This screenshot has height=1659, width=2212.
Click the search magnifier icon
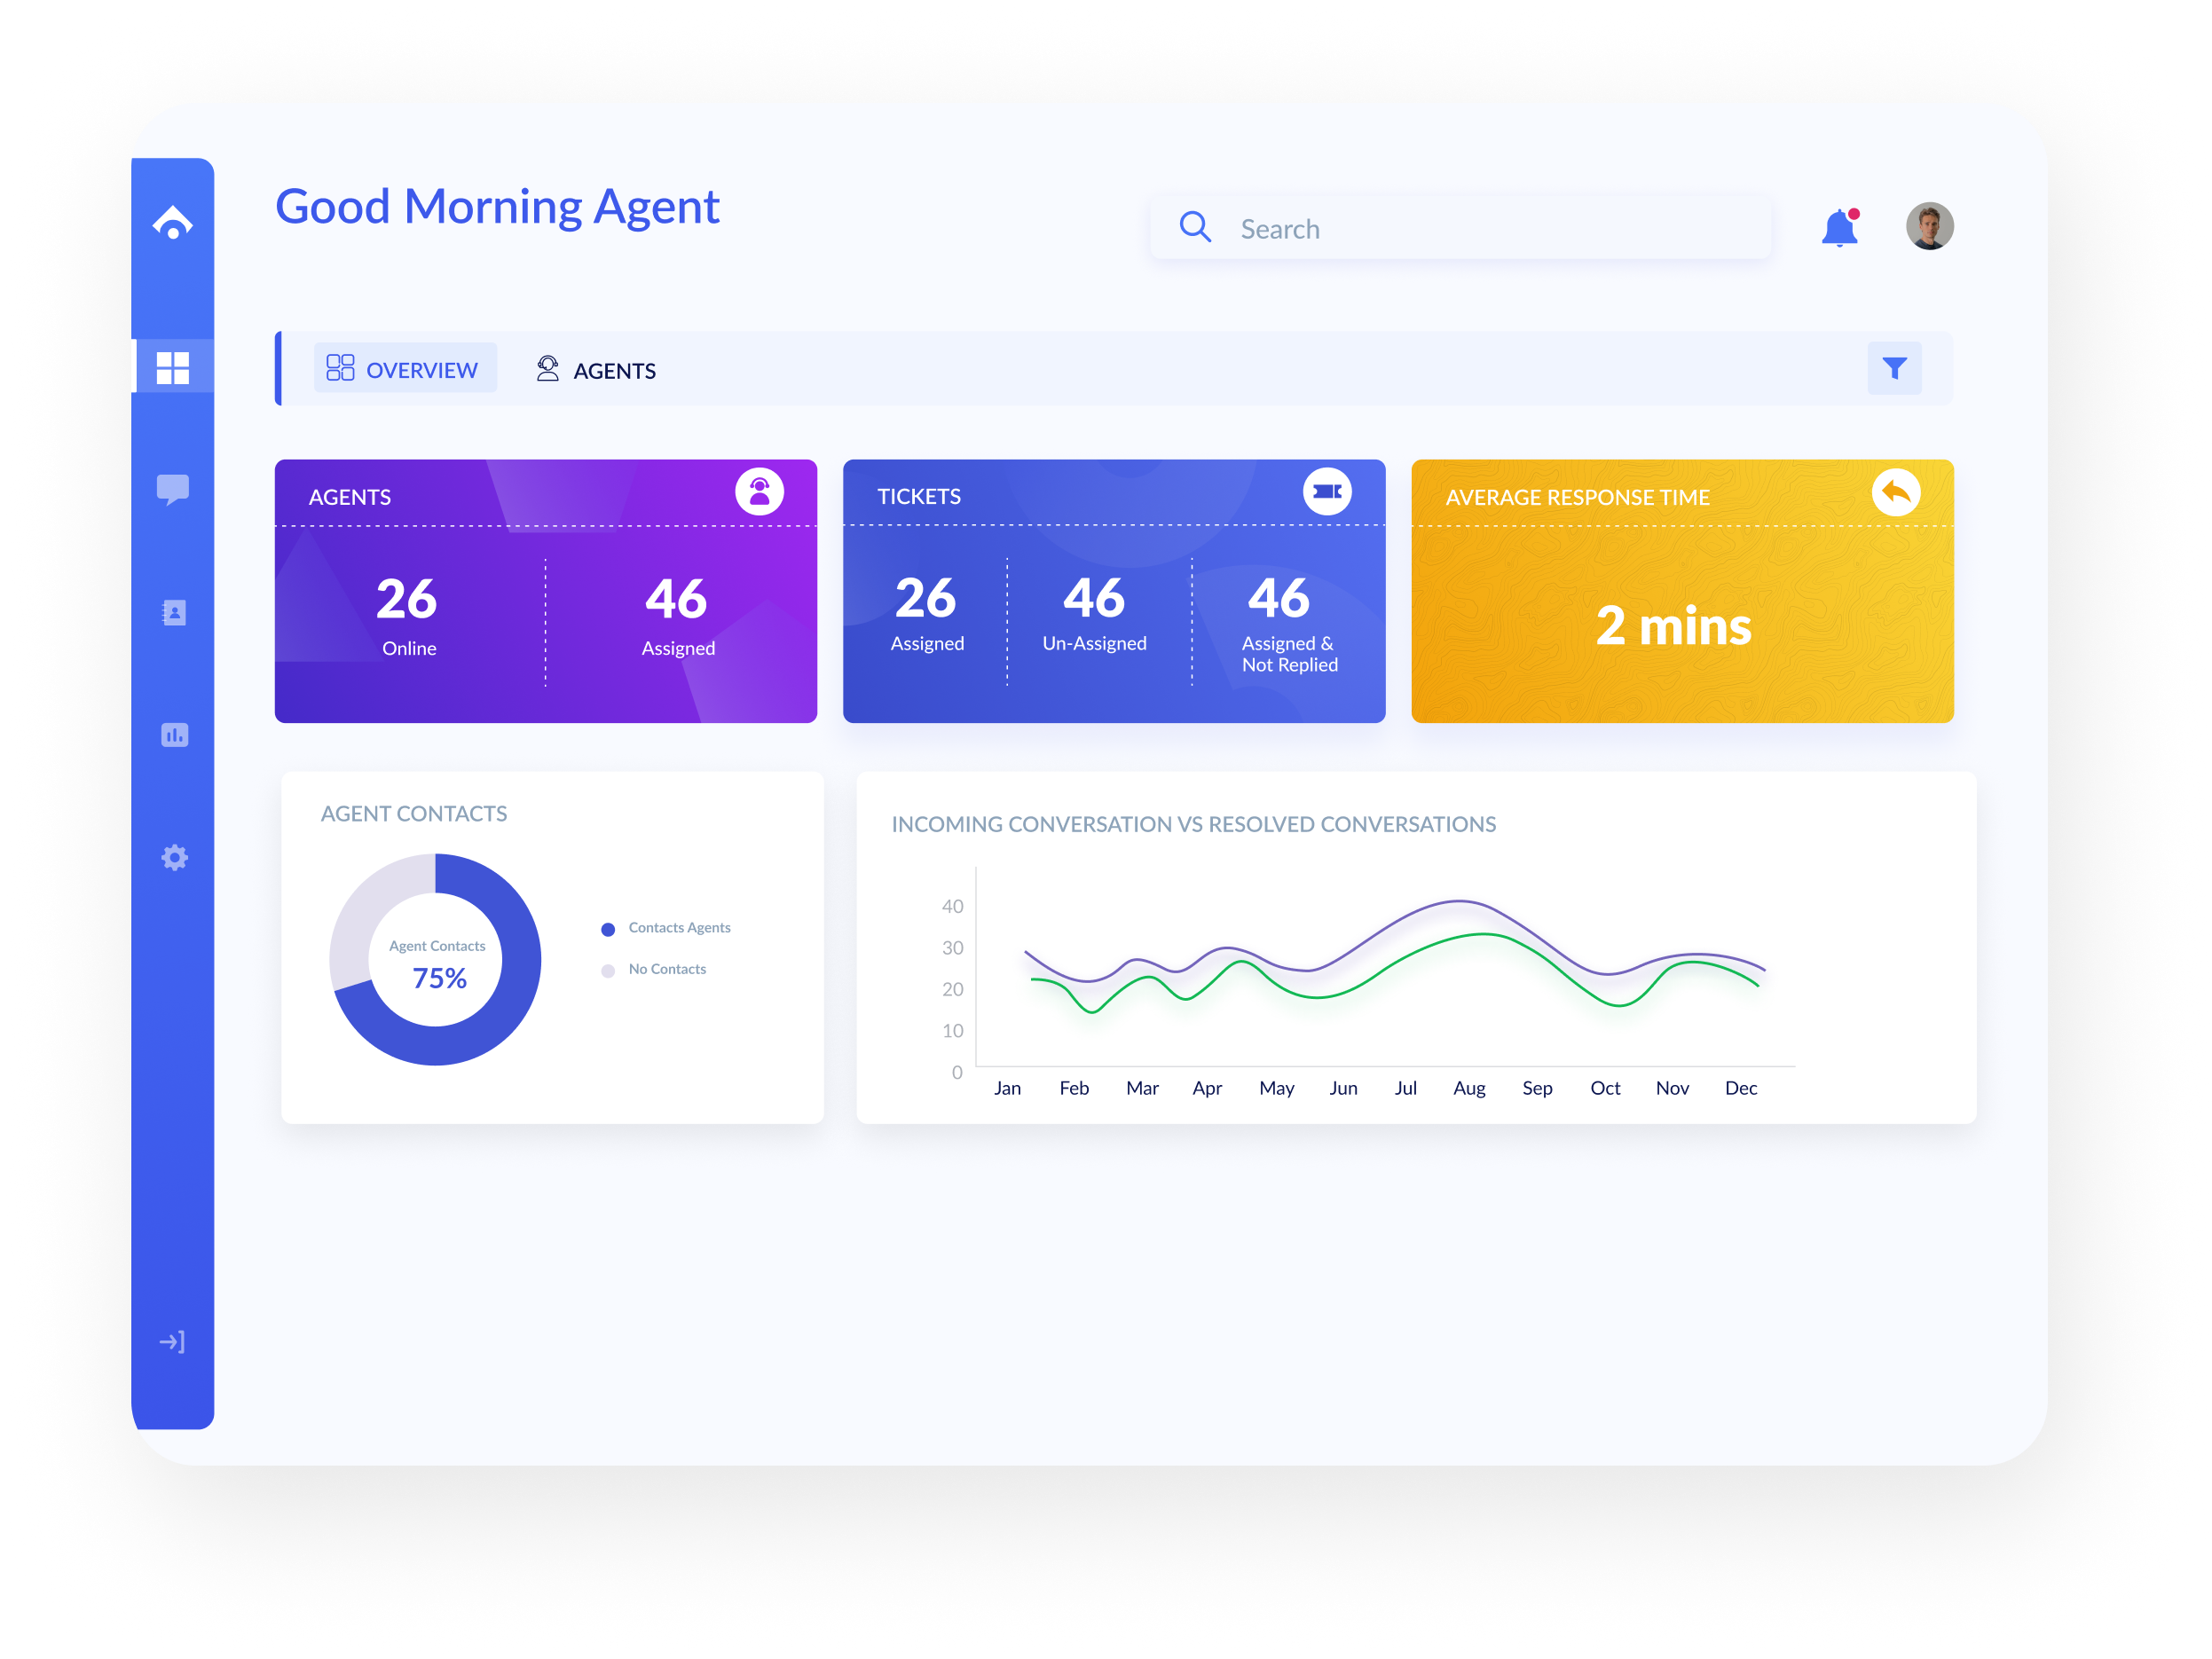tap(1195, 227)
